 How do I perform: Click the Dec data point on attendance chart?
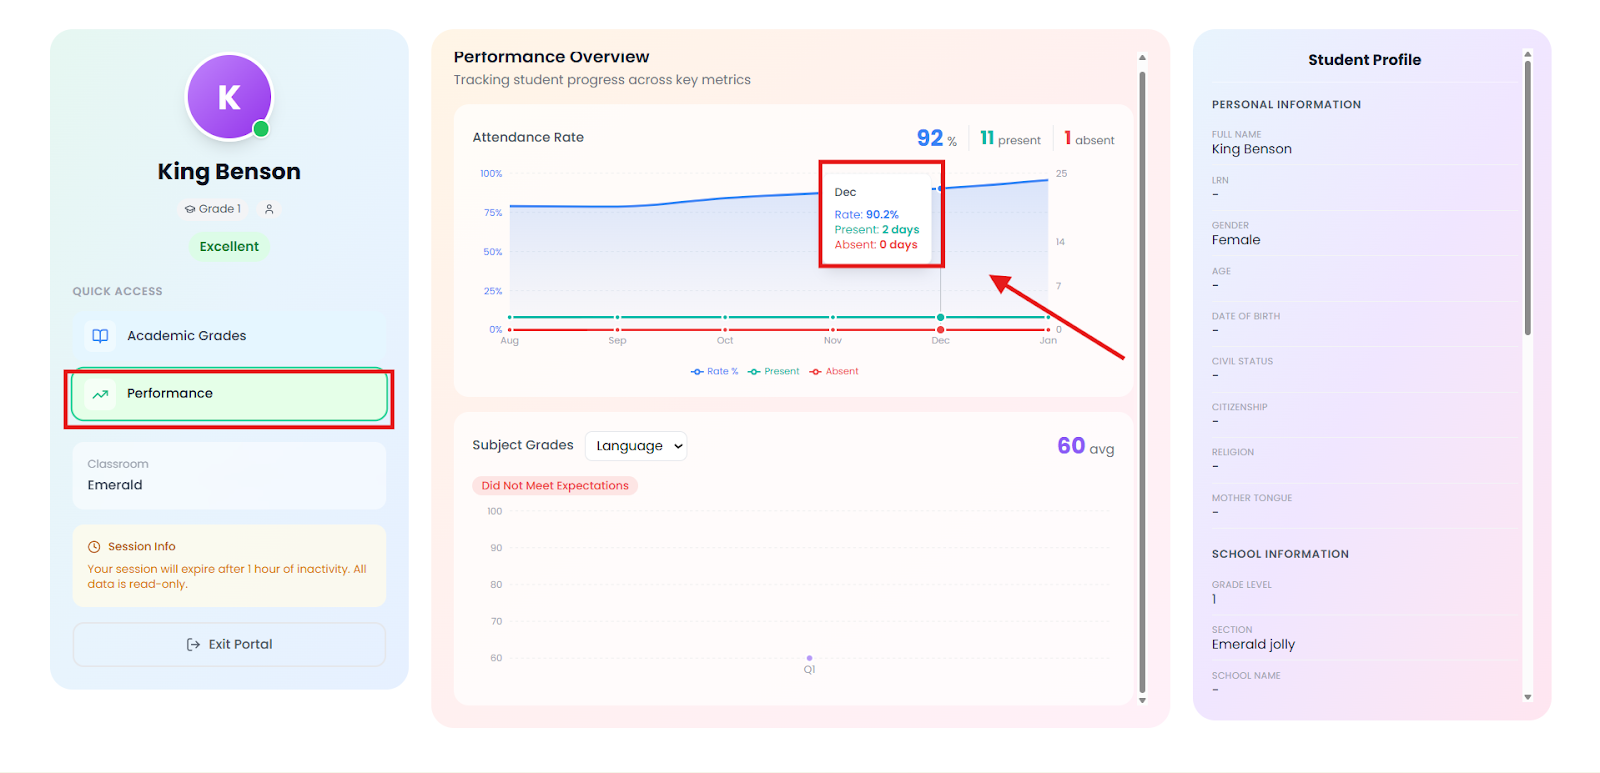(x=940, y=188)
